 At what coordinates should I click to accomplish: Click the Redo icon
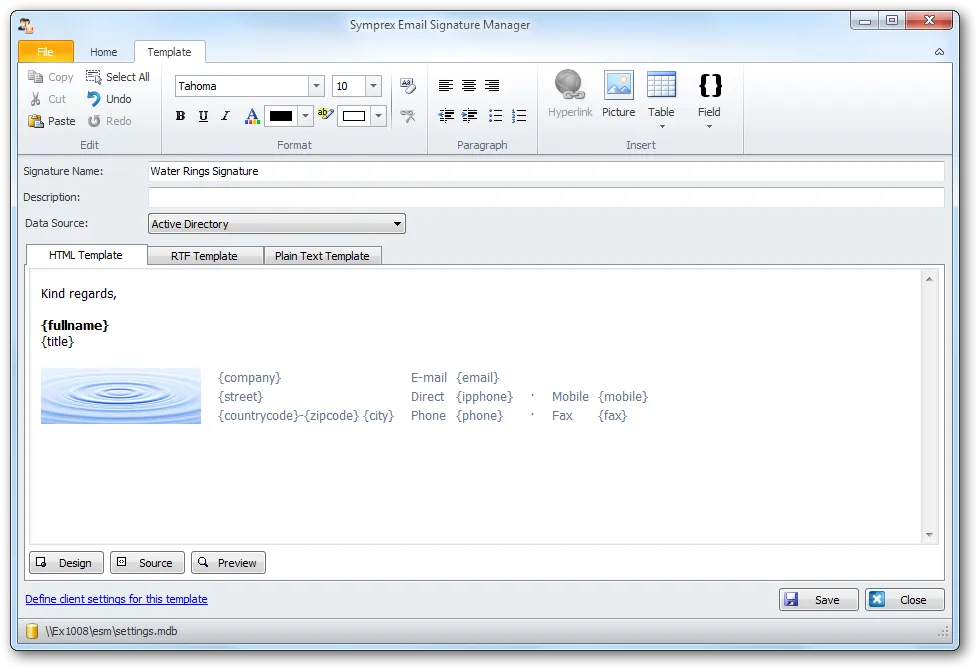click(x=94, y=121)
